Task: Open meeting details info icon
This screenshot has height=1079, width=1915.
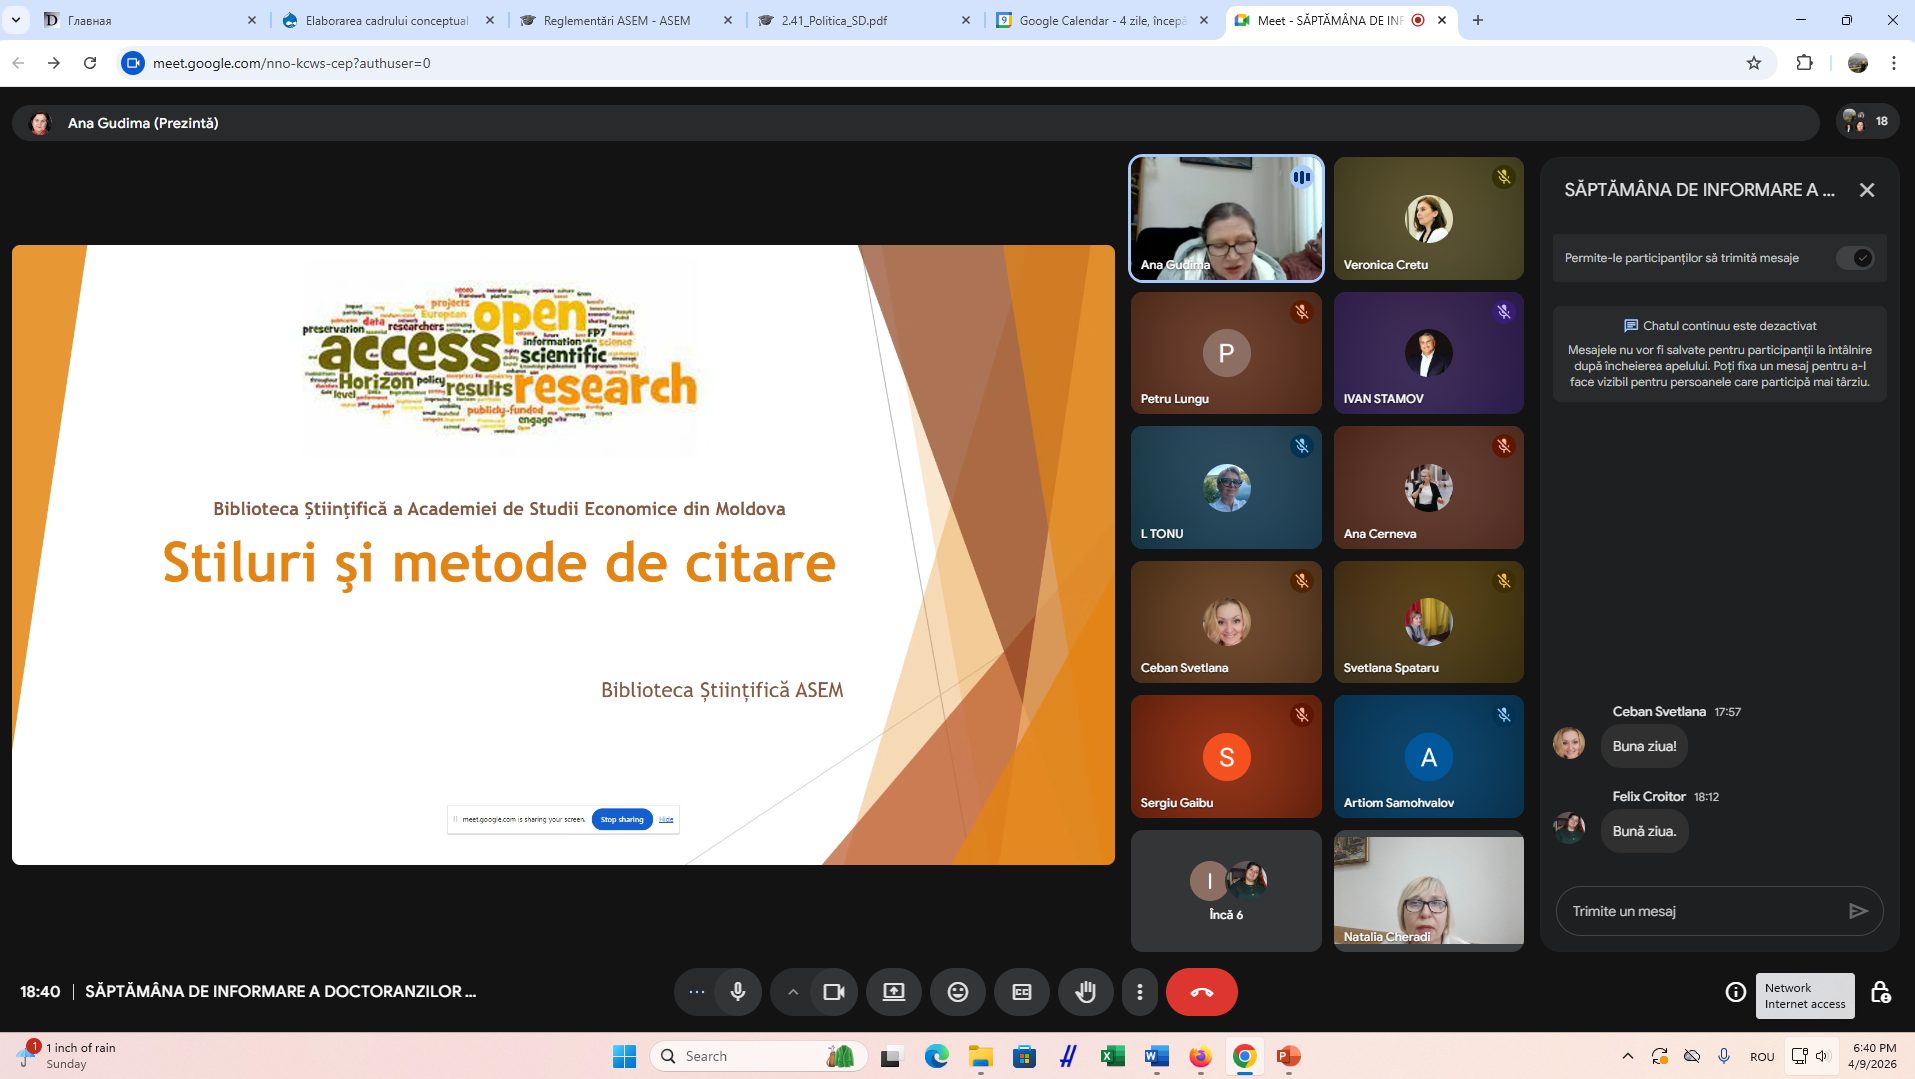Action: (x=1735, y=992)
